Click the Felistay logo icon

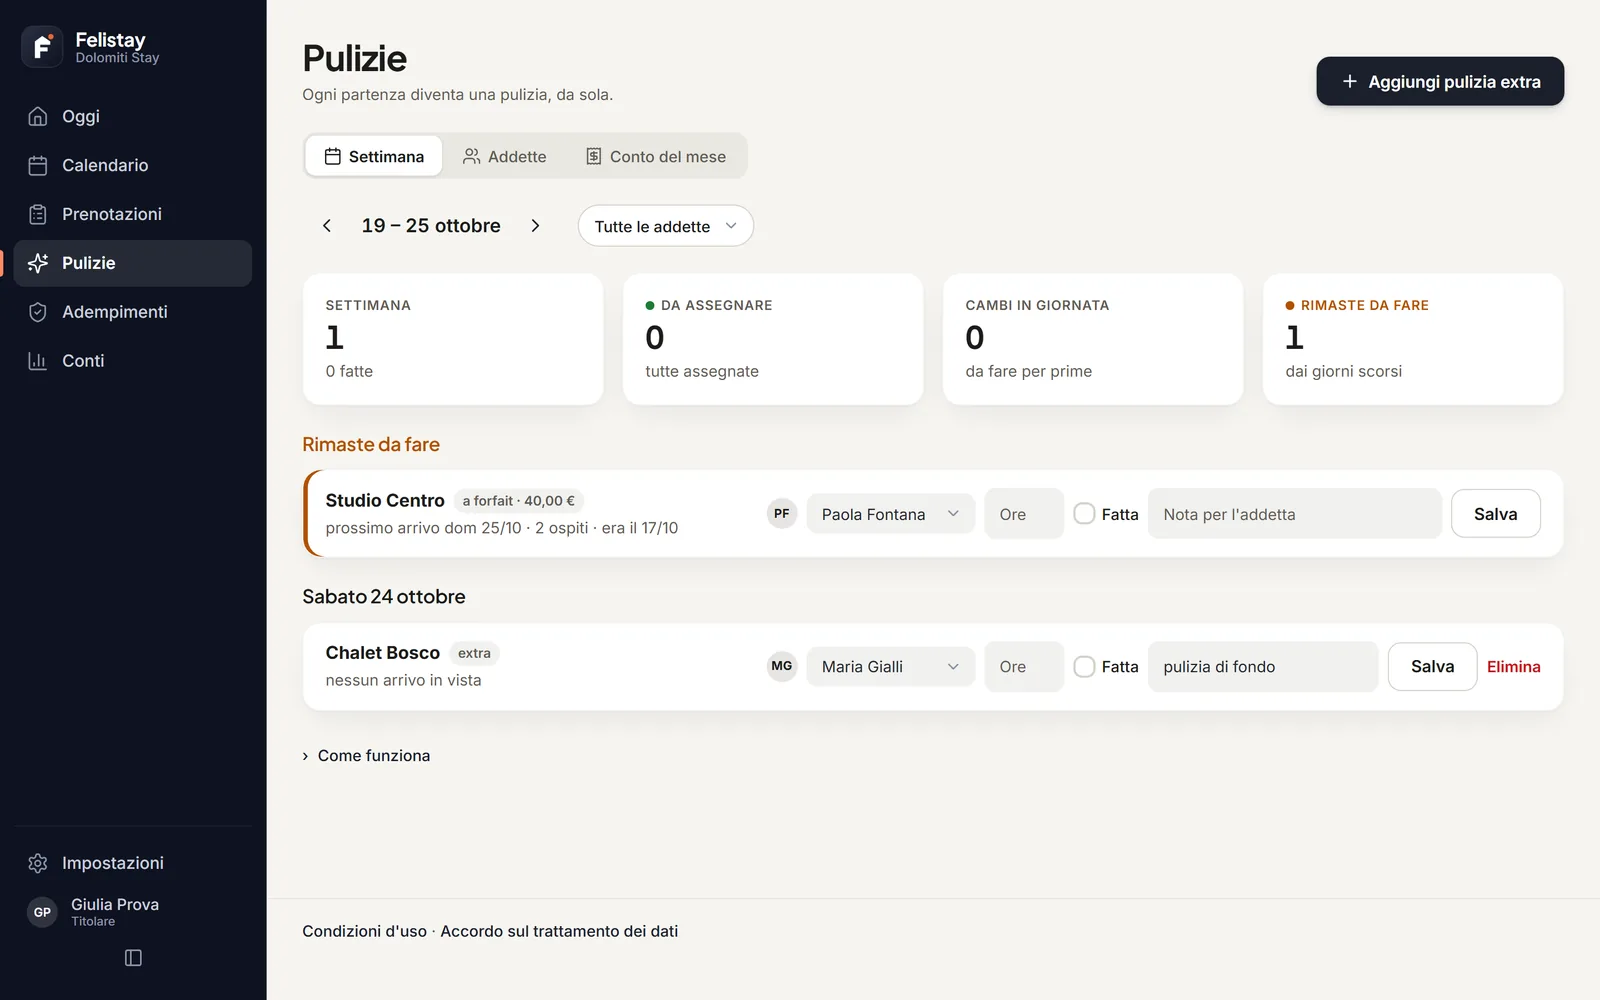[42, 47]
